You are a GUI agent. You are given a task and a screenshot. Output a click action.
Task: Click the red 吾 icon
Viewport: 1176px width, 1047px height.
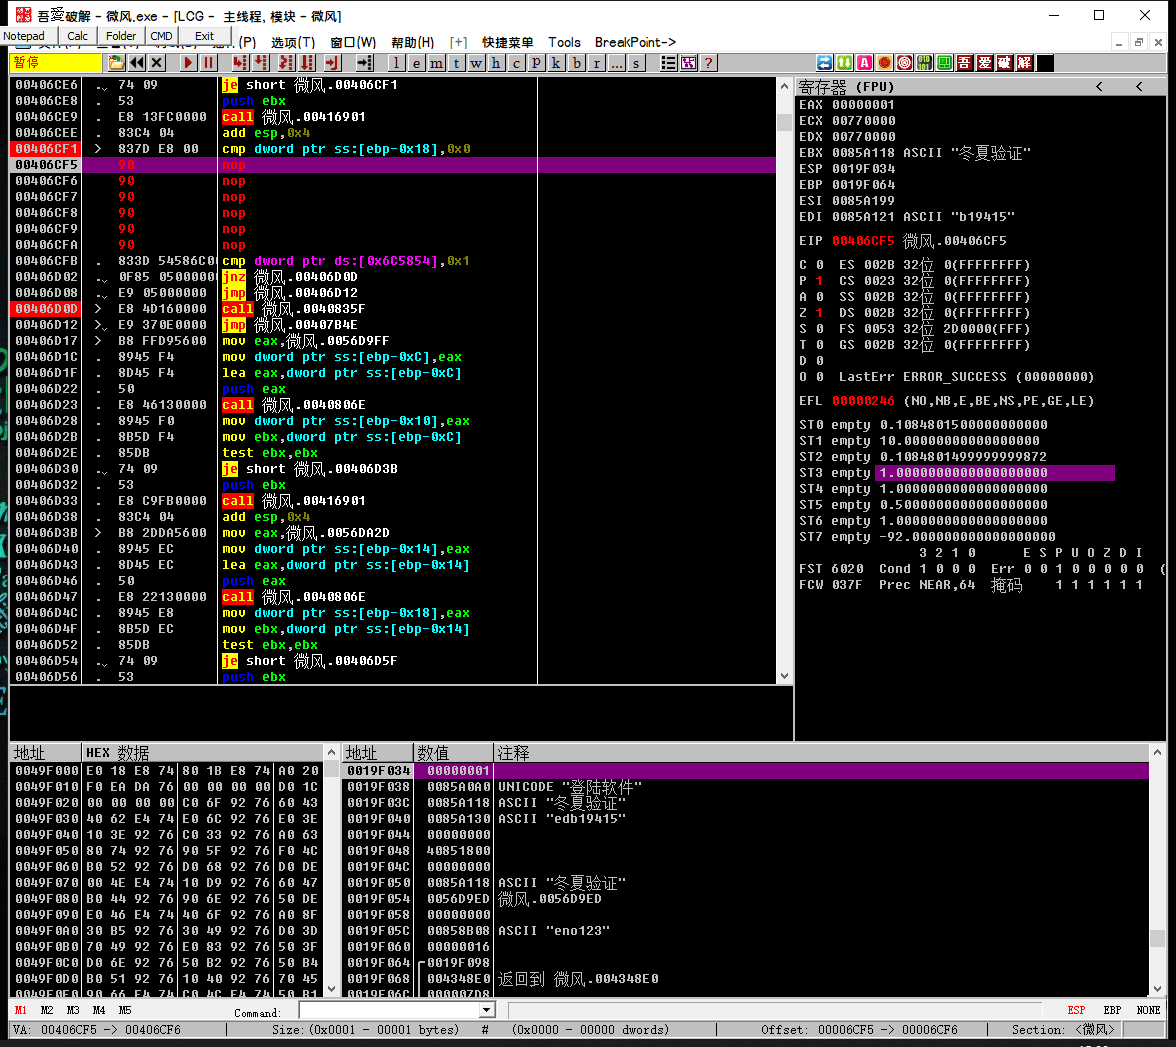[x=964, y=63]
